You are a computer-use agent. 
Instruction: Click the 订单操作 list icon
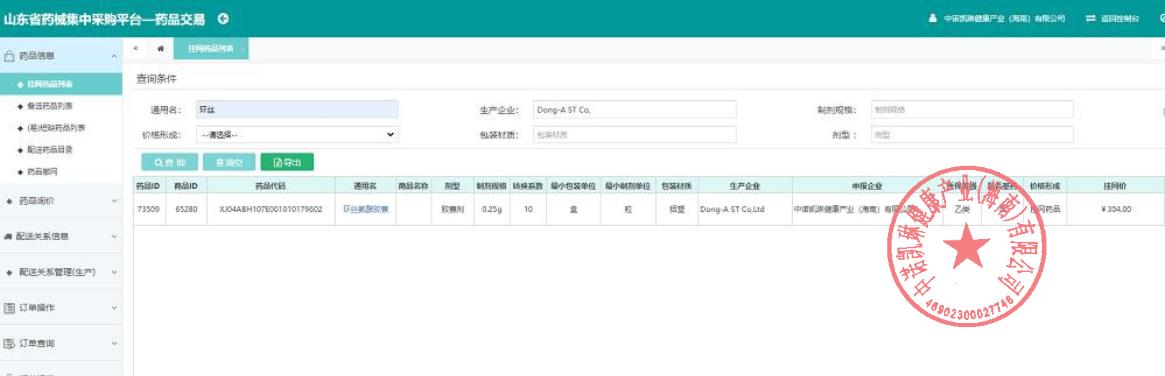[10, 308]
